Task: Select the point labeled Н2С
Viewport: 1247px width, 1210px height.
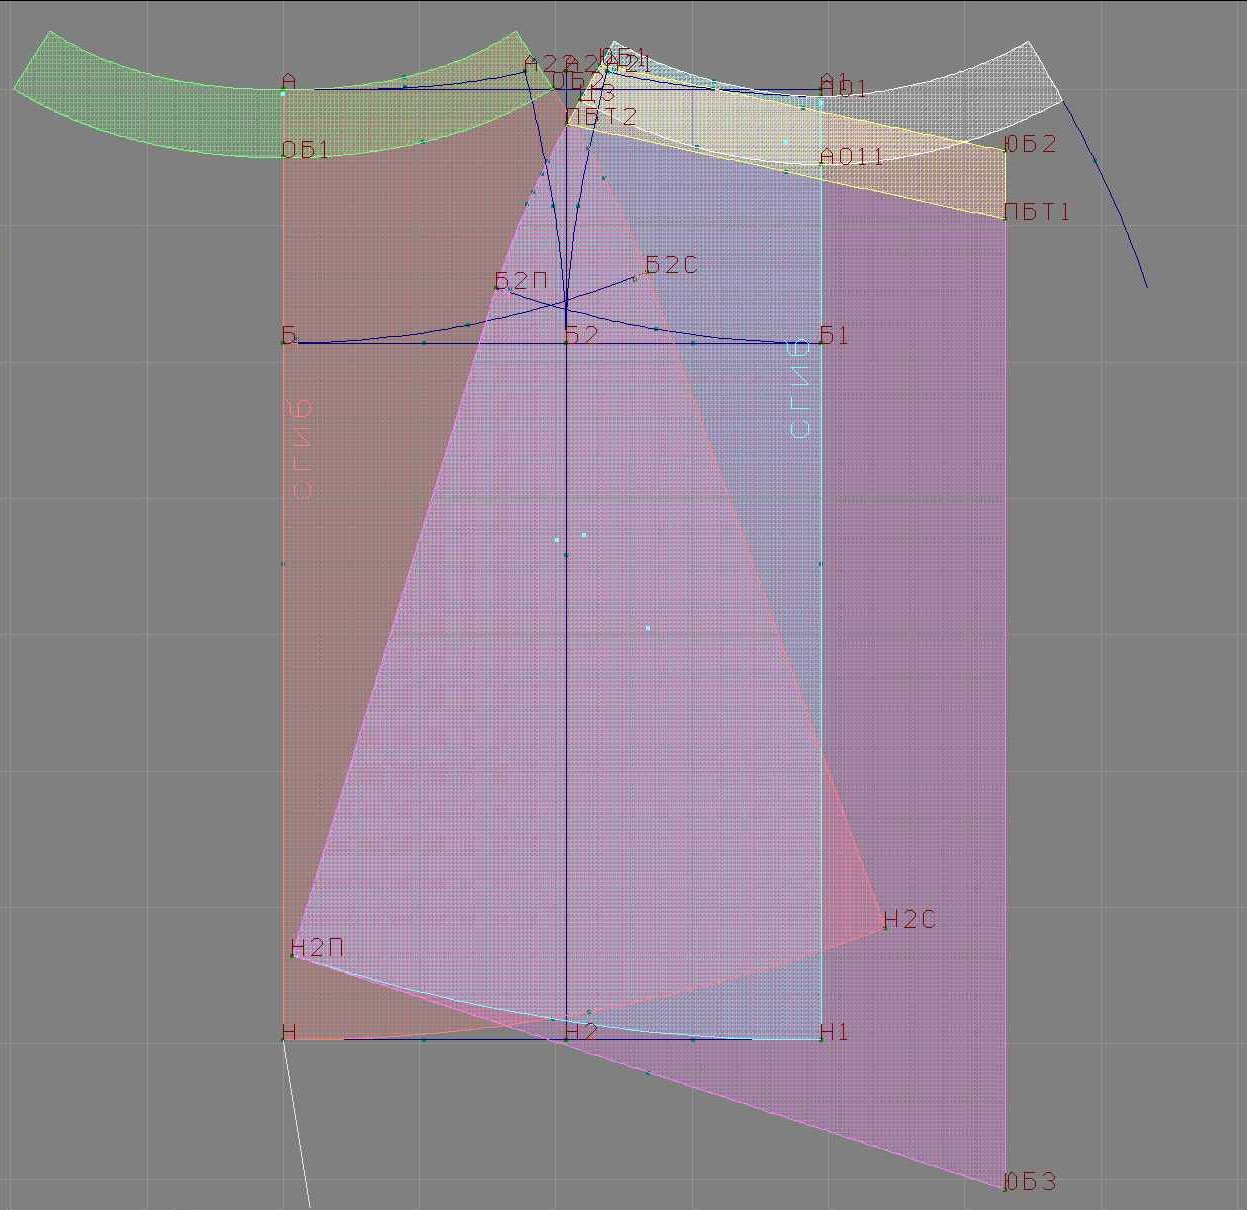Action: tap(909, 920)
